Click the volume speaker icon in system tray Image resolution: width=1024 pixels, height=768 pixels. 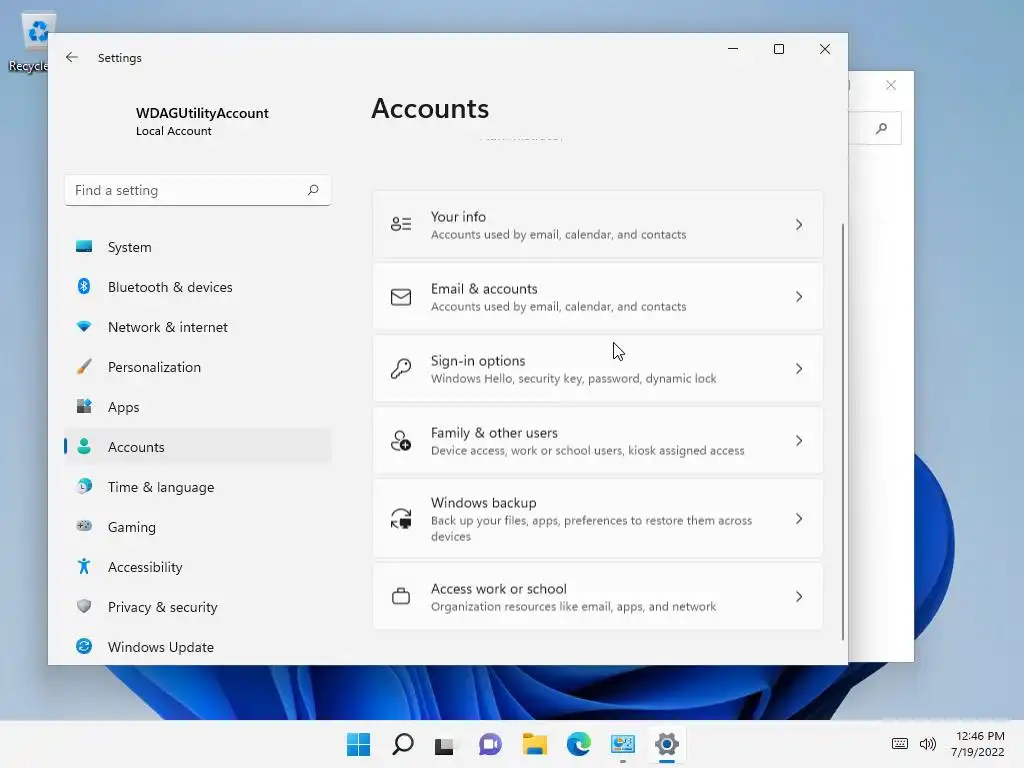pyautogui.click(x=927, y=744)
